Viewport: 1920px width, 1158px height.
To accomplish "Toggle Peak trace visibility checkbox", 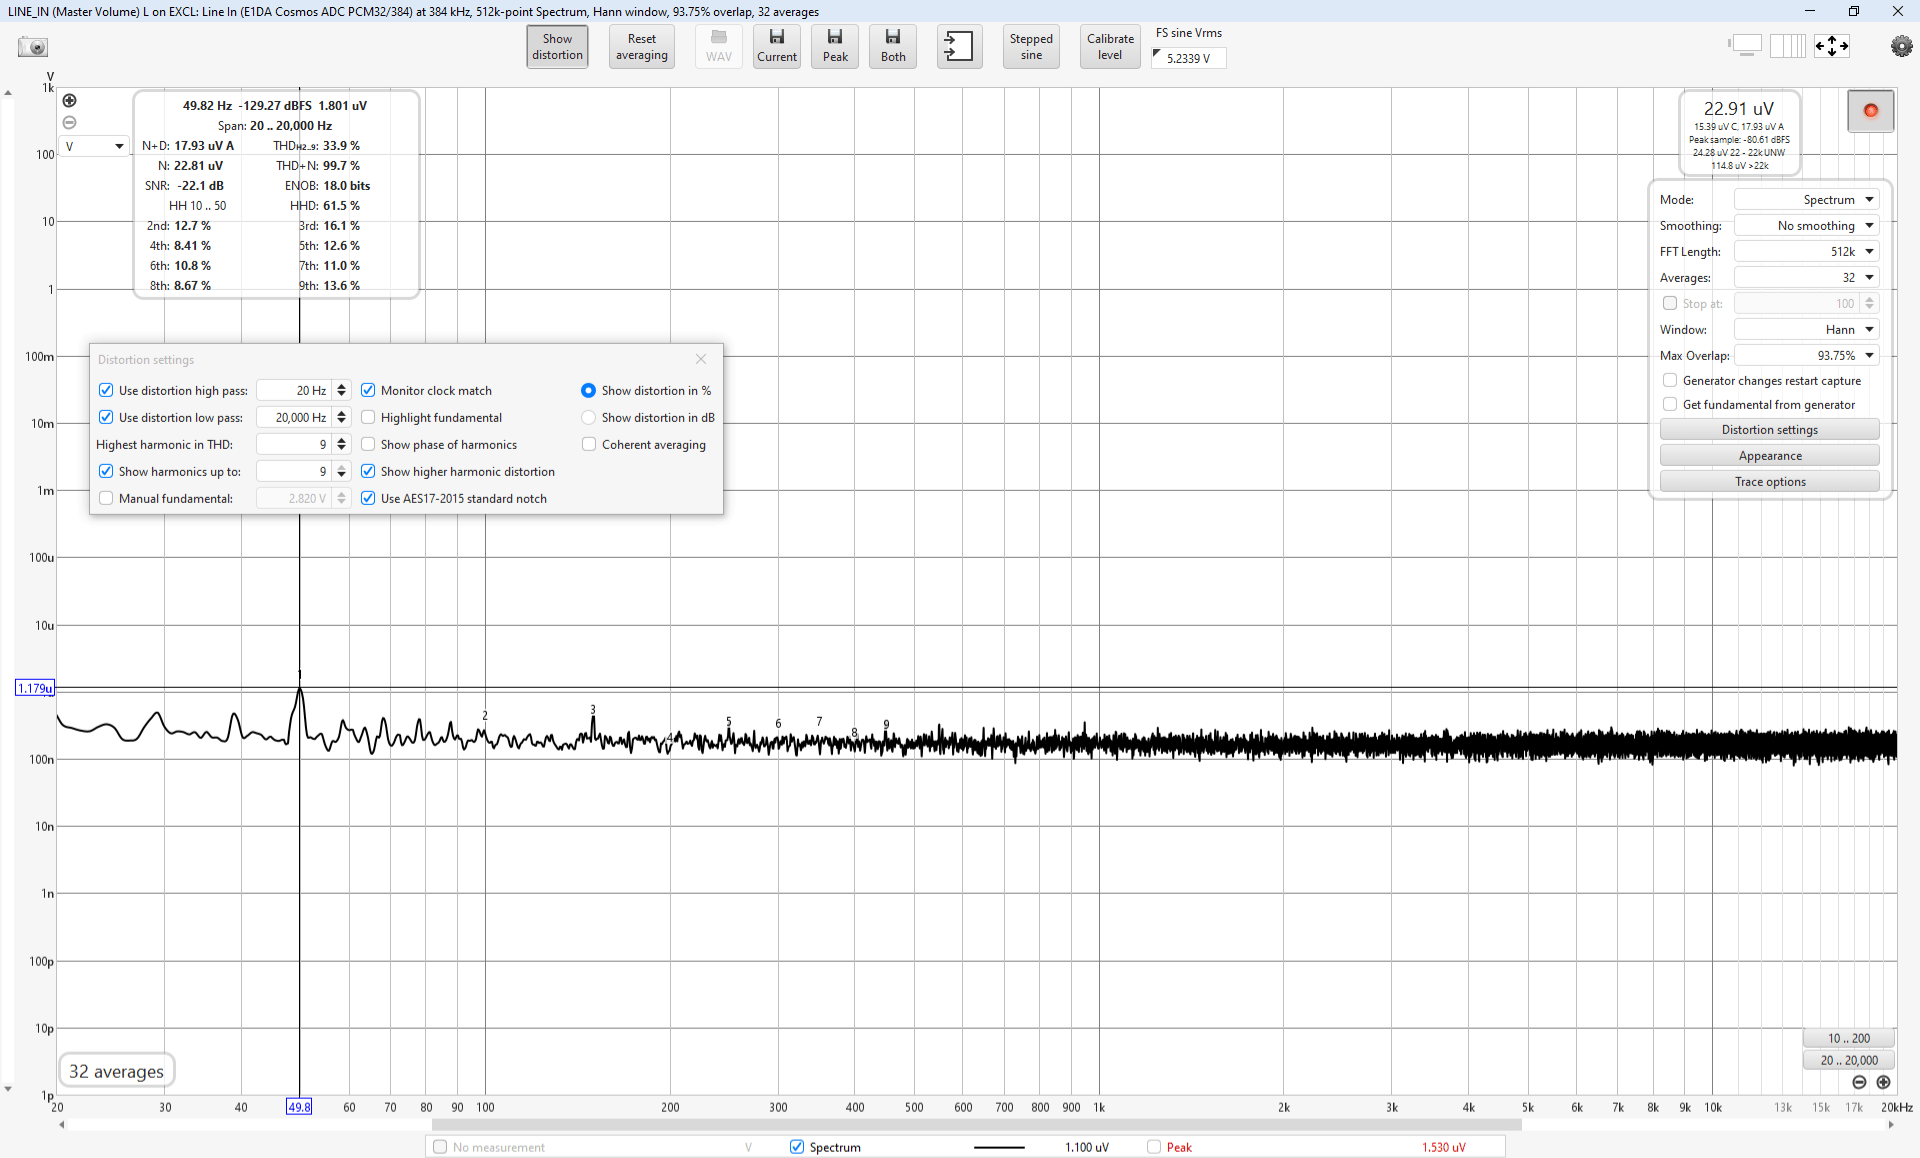I will (x=1154, y=1147).
